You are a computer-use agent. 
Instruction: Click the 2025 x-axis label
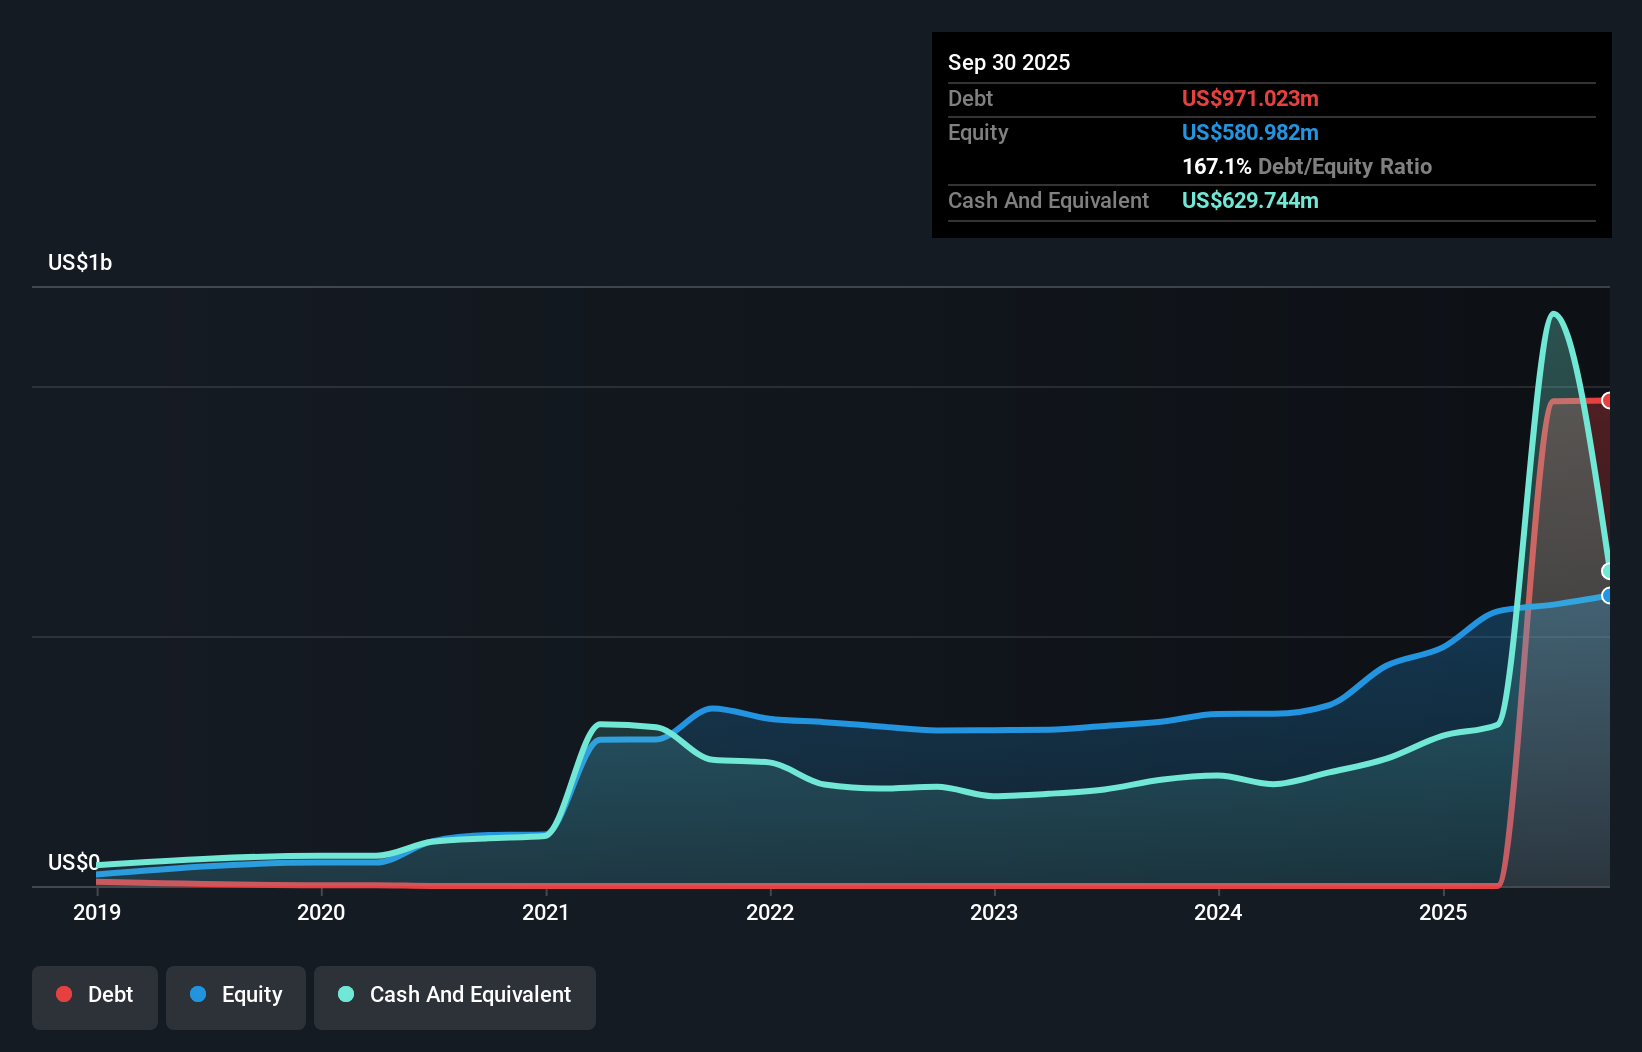point(1443,912)
